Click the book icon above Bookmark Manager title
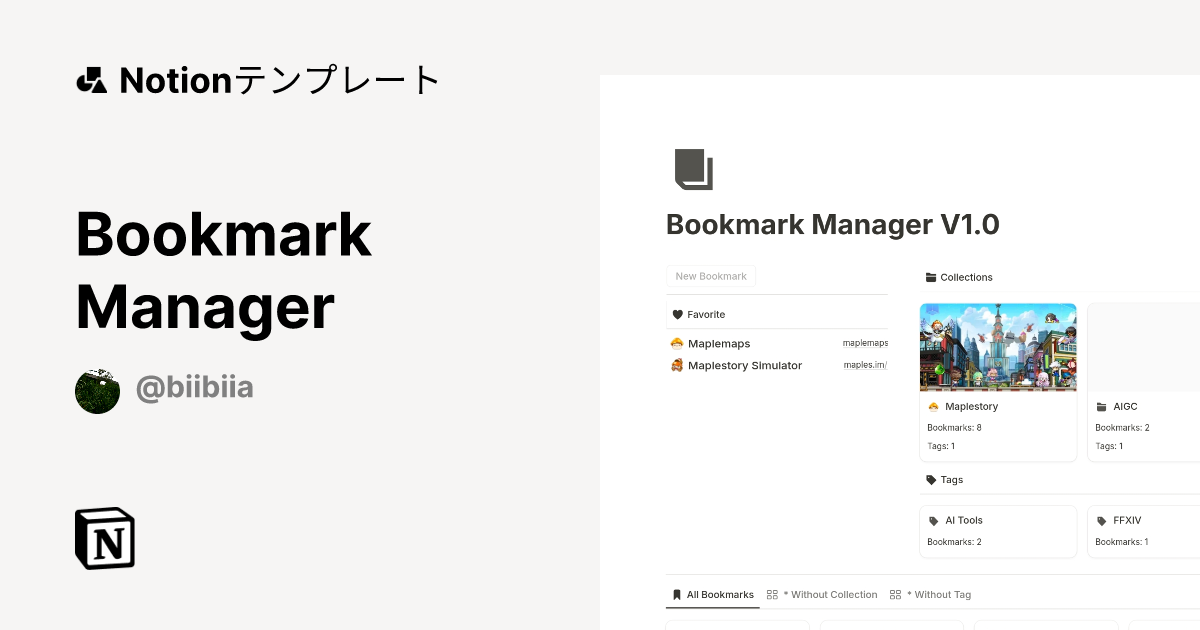Screen dimensions: 1200x630 [695, 170]
